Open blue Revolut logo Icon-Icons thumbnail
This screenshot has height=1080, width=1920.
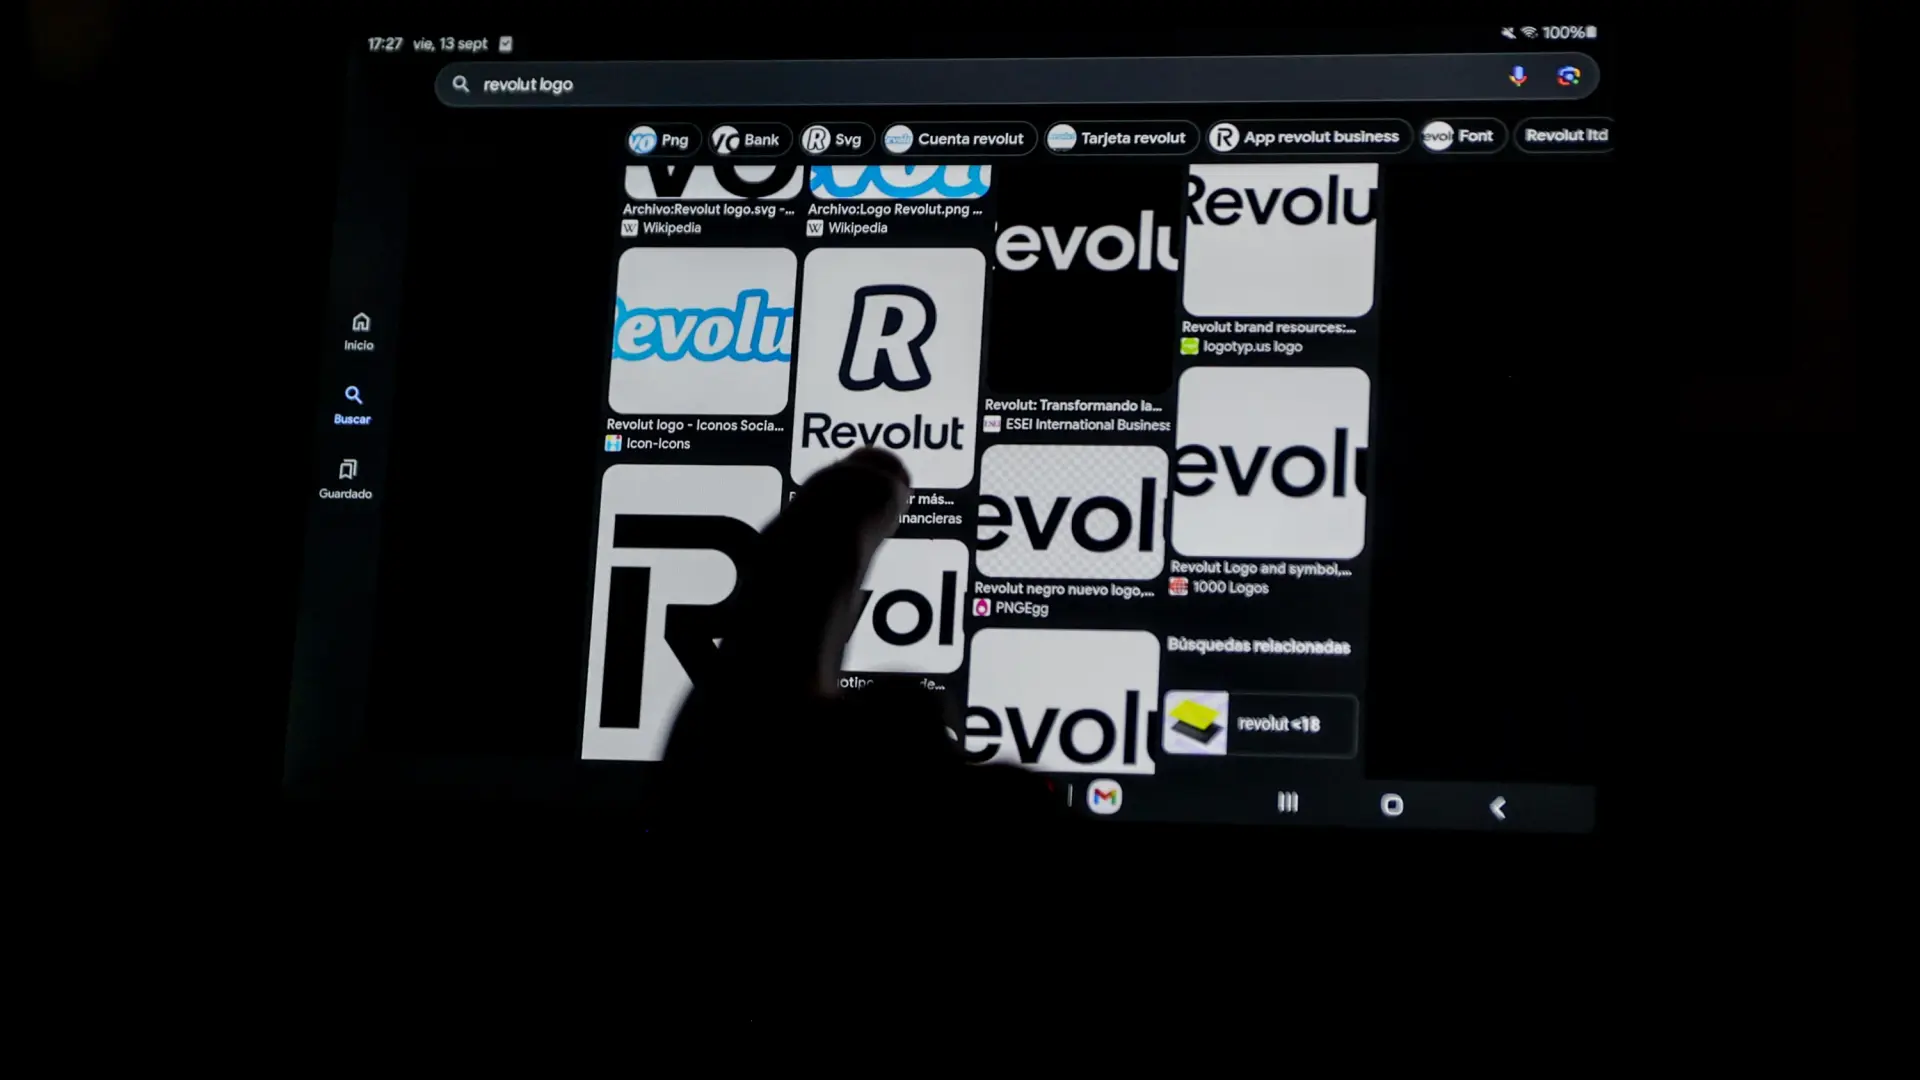click(703, 330)
